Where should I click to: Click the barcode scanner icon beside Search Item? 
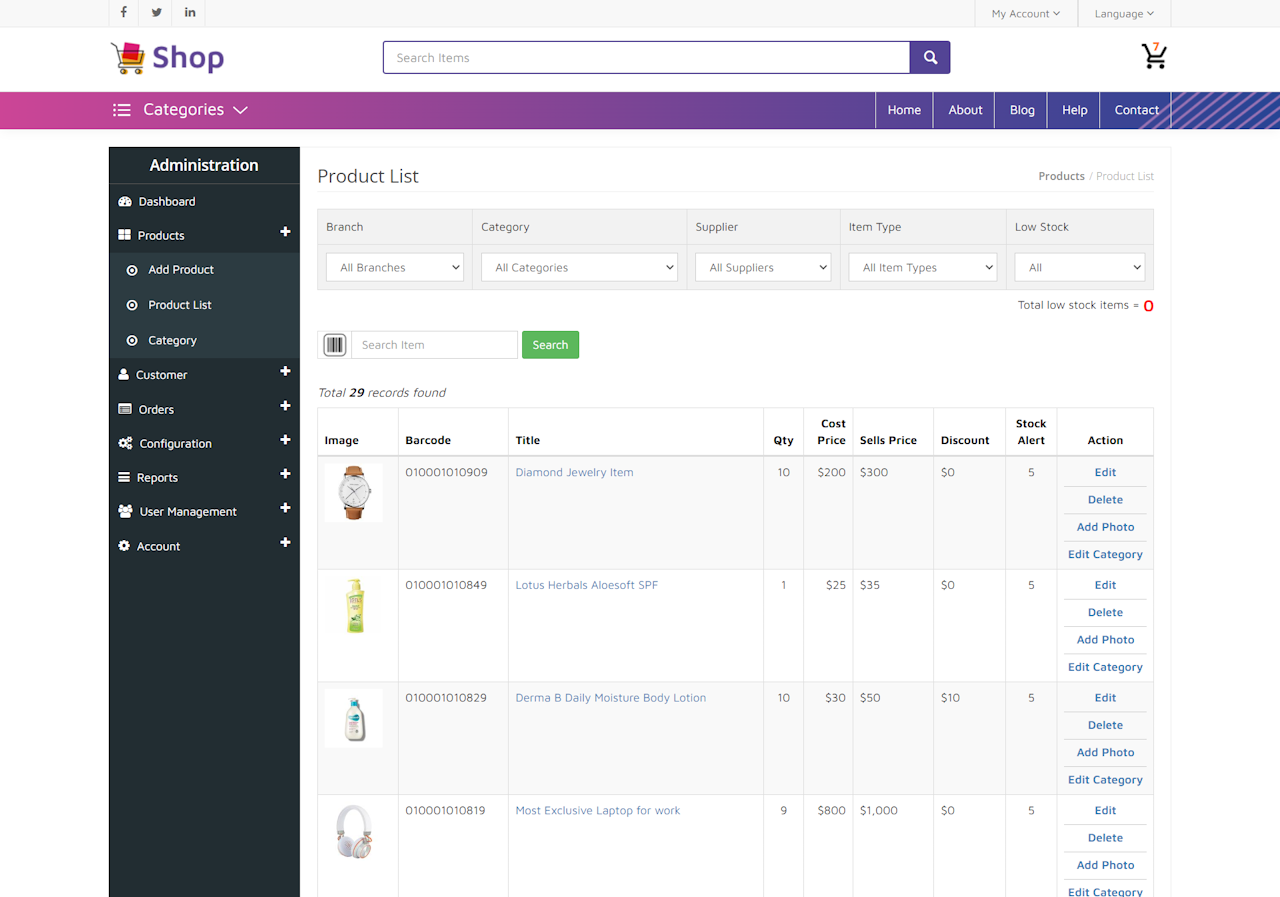[x=334, y=344]
